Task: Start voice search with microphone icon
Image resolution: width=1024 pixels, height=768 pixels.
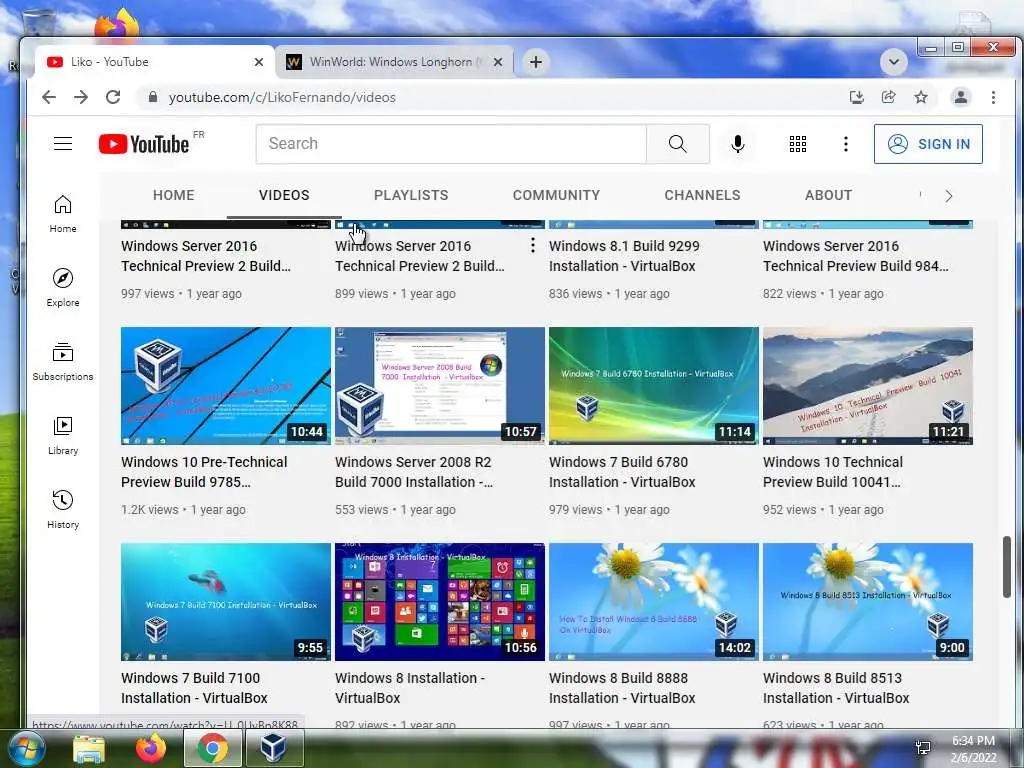Action: click(737, 144)
